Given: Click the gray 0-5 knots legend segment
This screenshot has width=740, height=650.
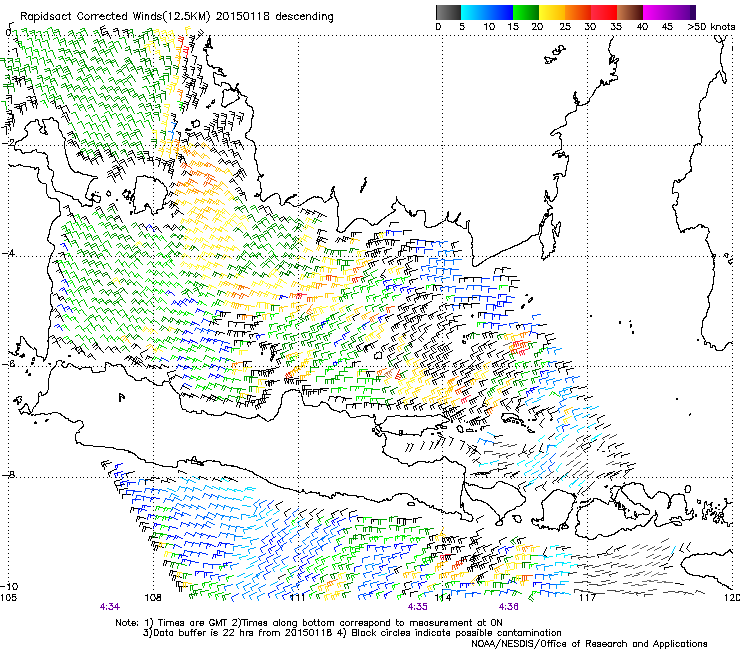Looking at the screenshot, I should (x=449, y=12).
